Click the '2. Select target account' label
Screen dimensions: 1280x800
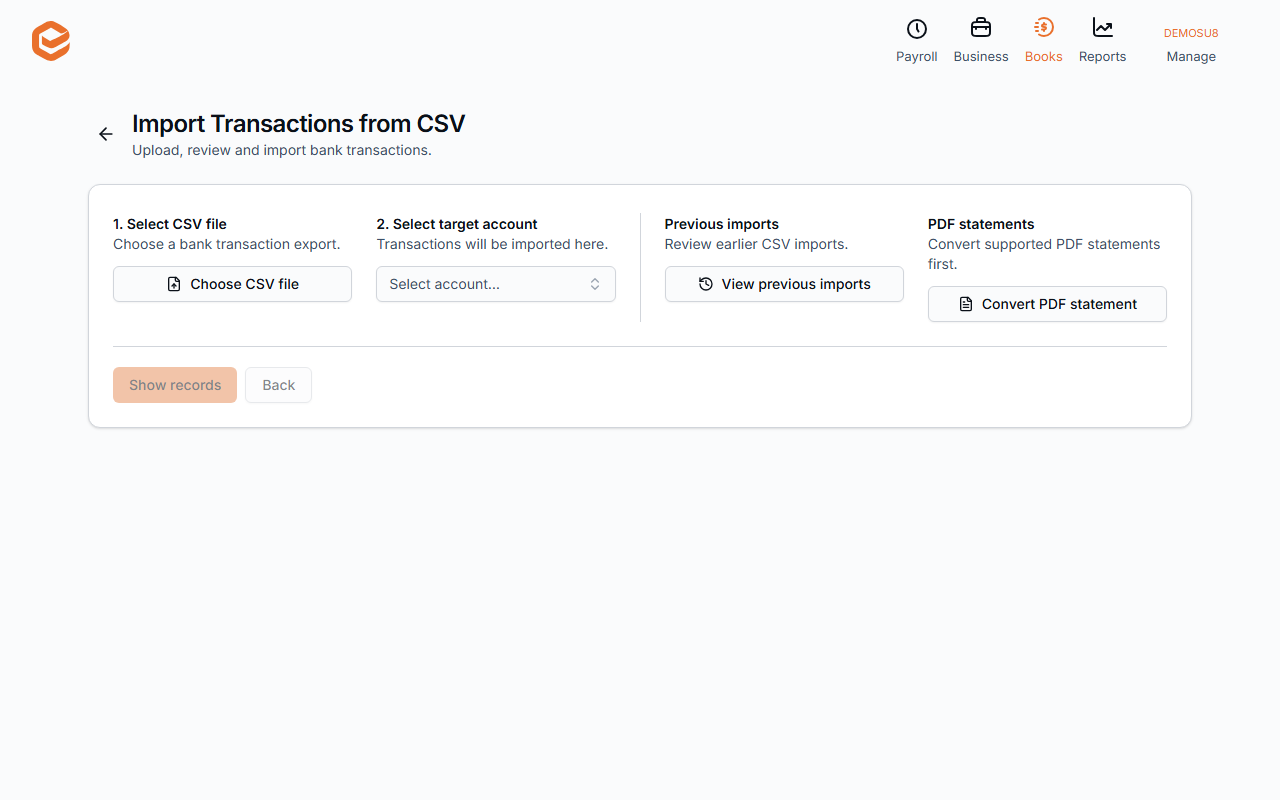[457, 224]
